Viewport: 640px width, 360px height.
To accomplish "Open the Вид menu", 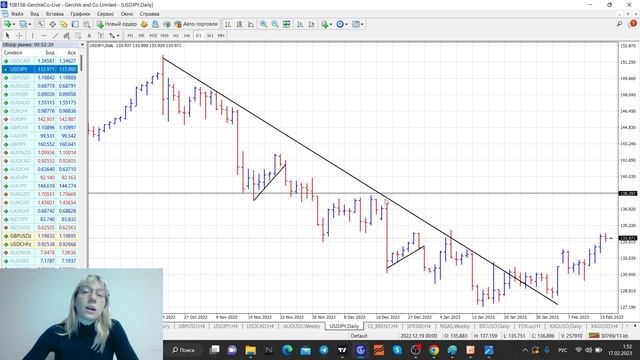I will (x=35, y=14).
